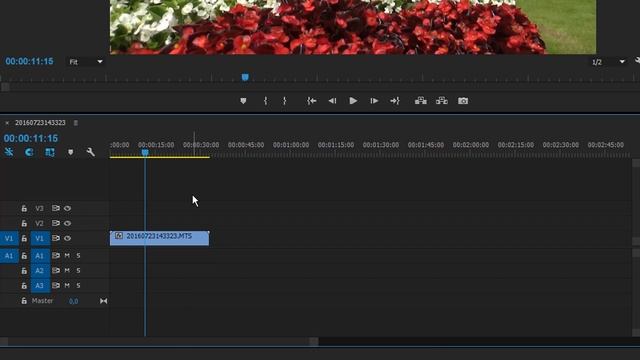Click timeline ruler playhead handle
The width and height of the screenshot is (640, 360).
pyautogui.click(x=145, y=152)
